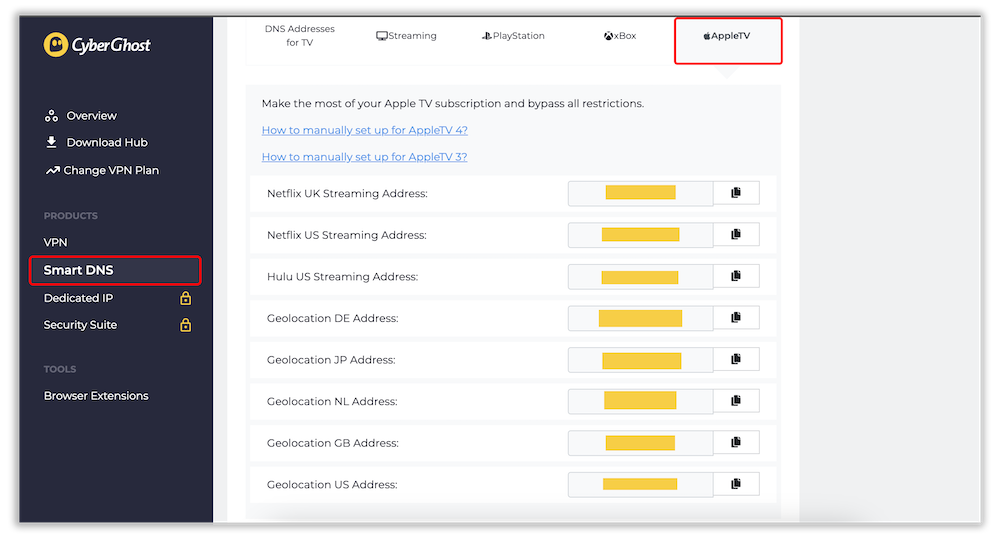
Task: Click the CyberGhost logo
Action: point(97,45)
